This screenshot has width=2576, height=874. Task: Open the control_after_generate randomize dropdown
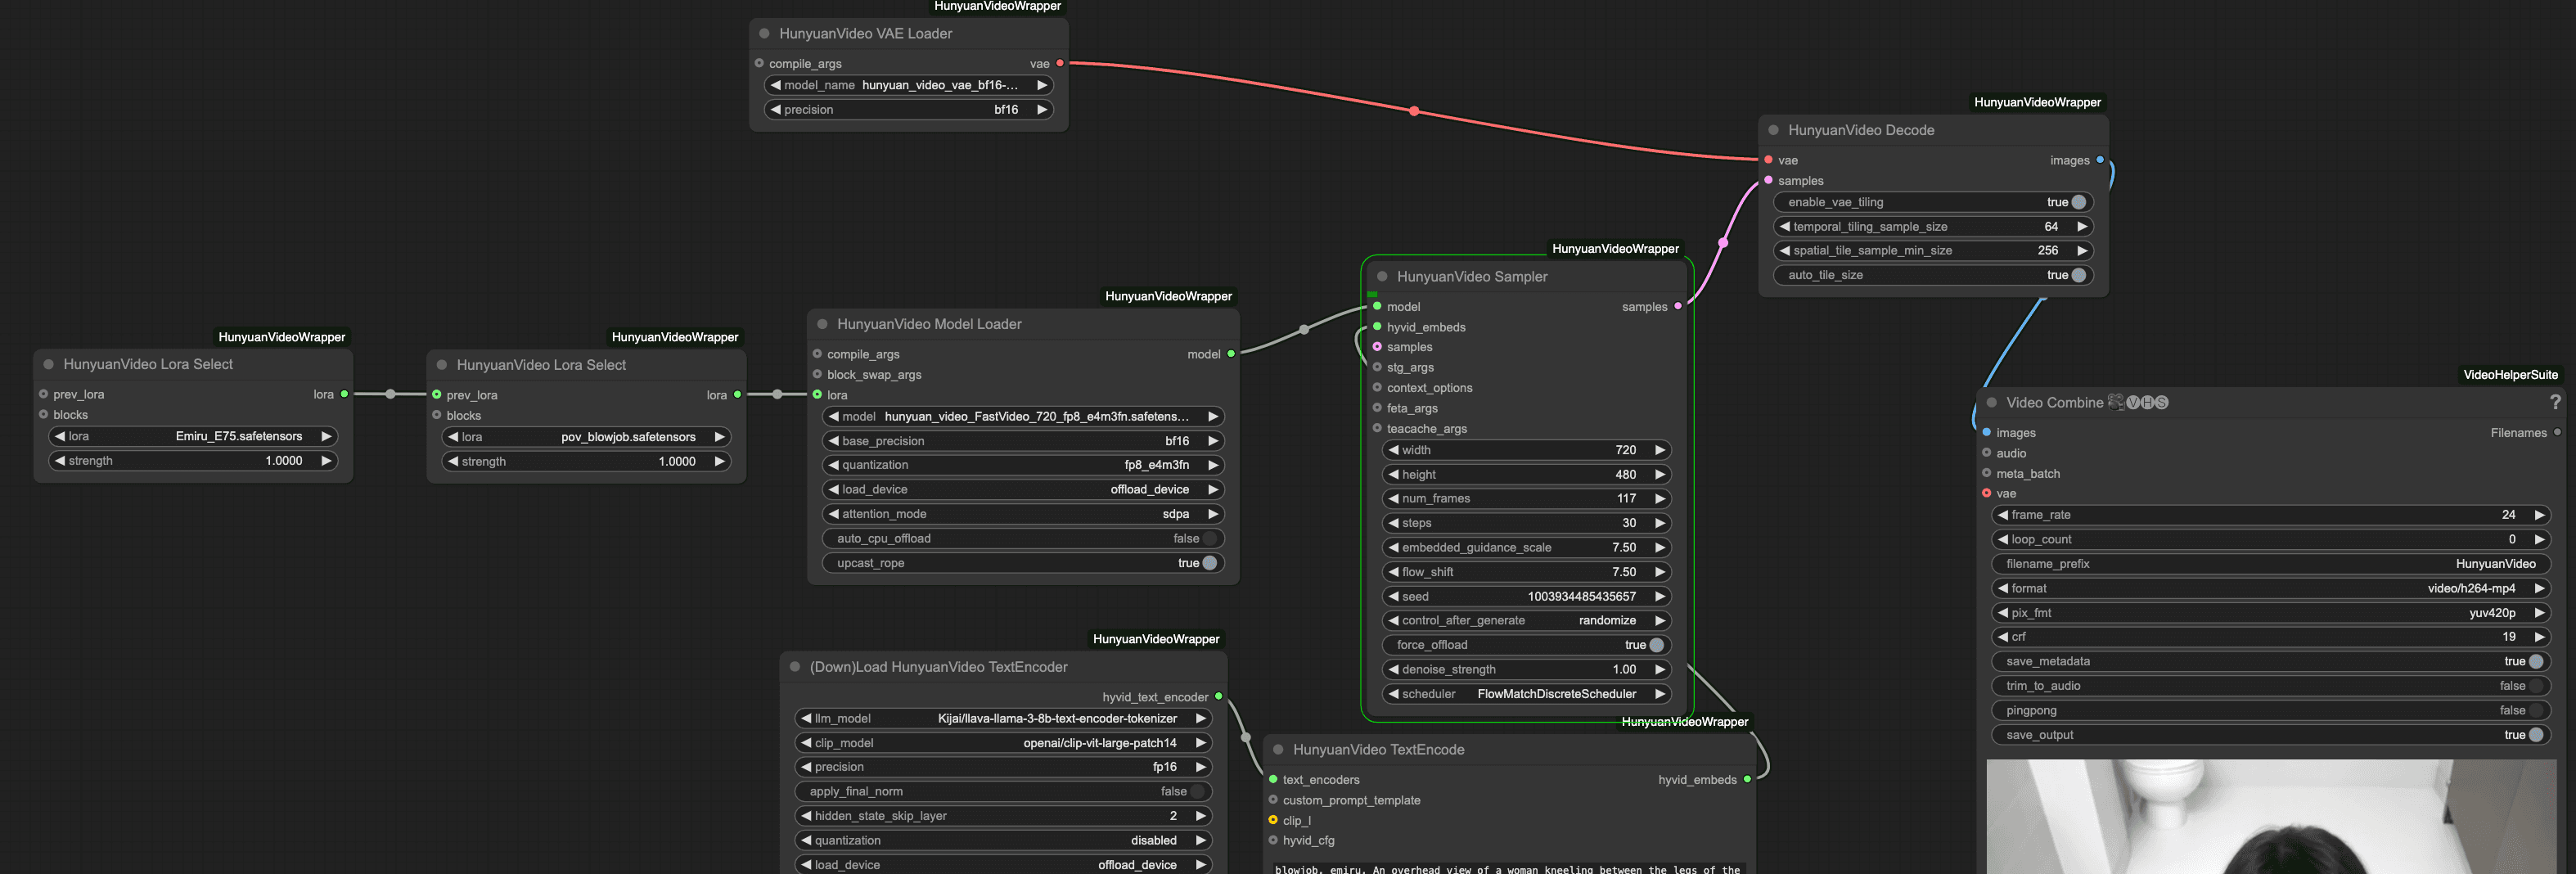coord(1526,620)
